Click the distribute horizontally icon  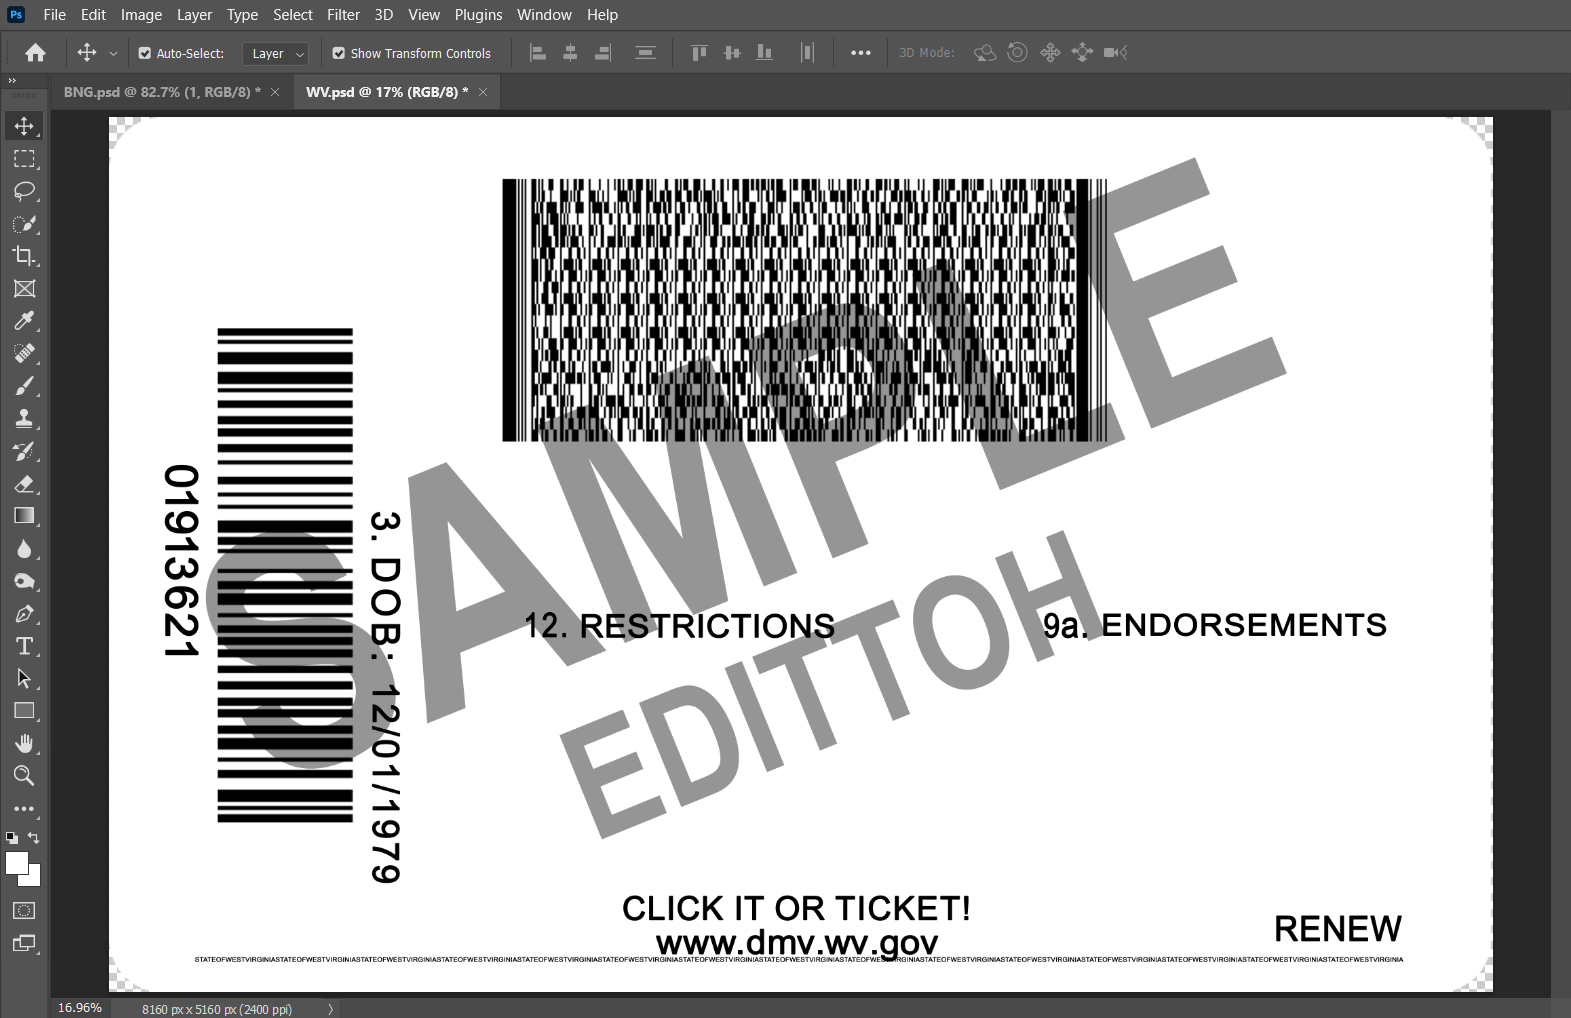coord(807,53)
